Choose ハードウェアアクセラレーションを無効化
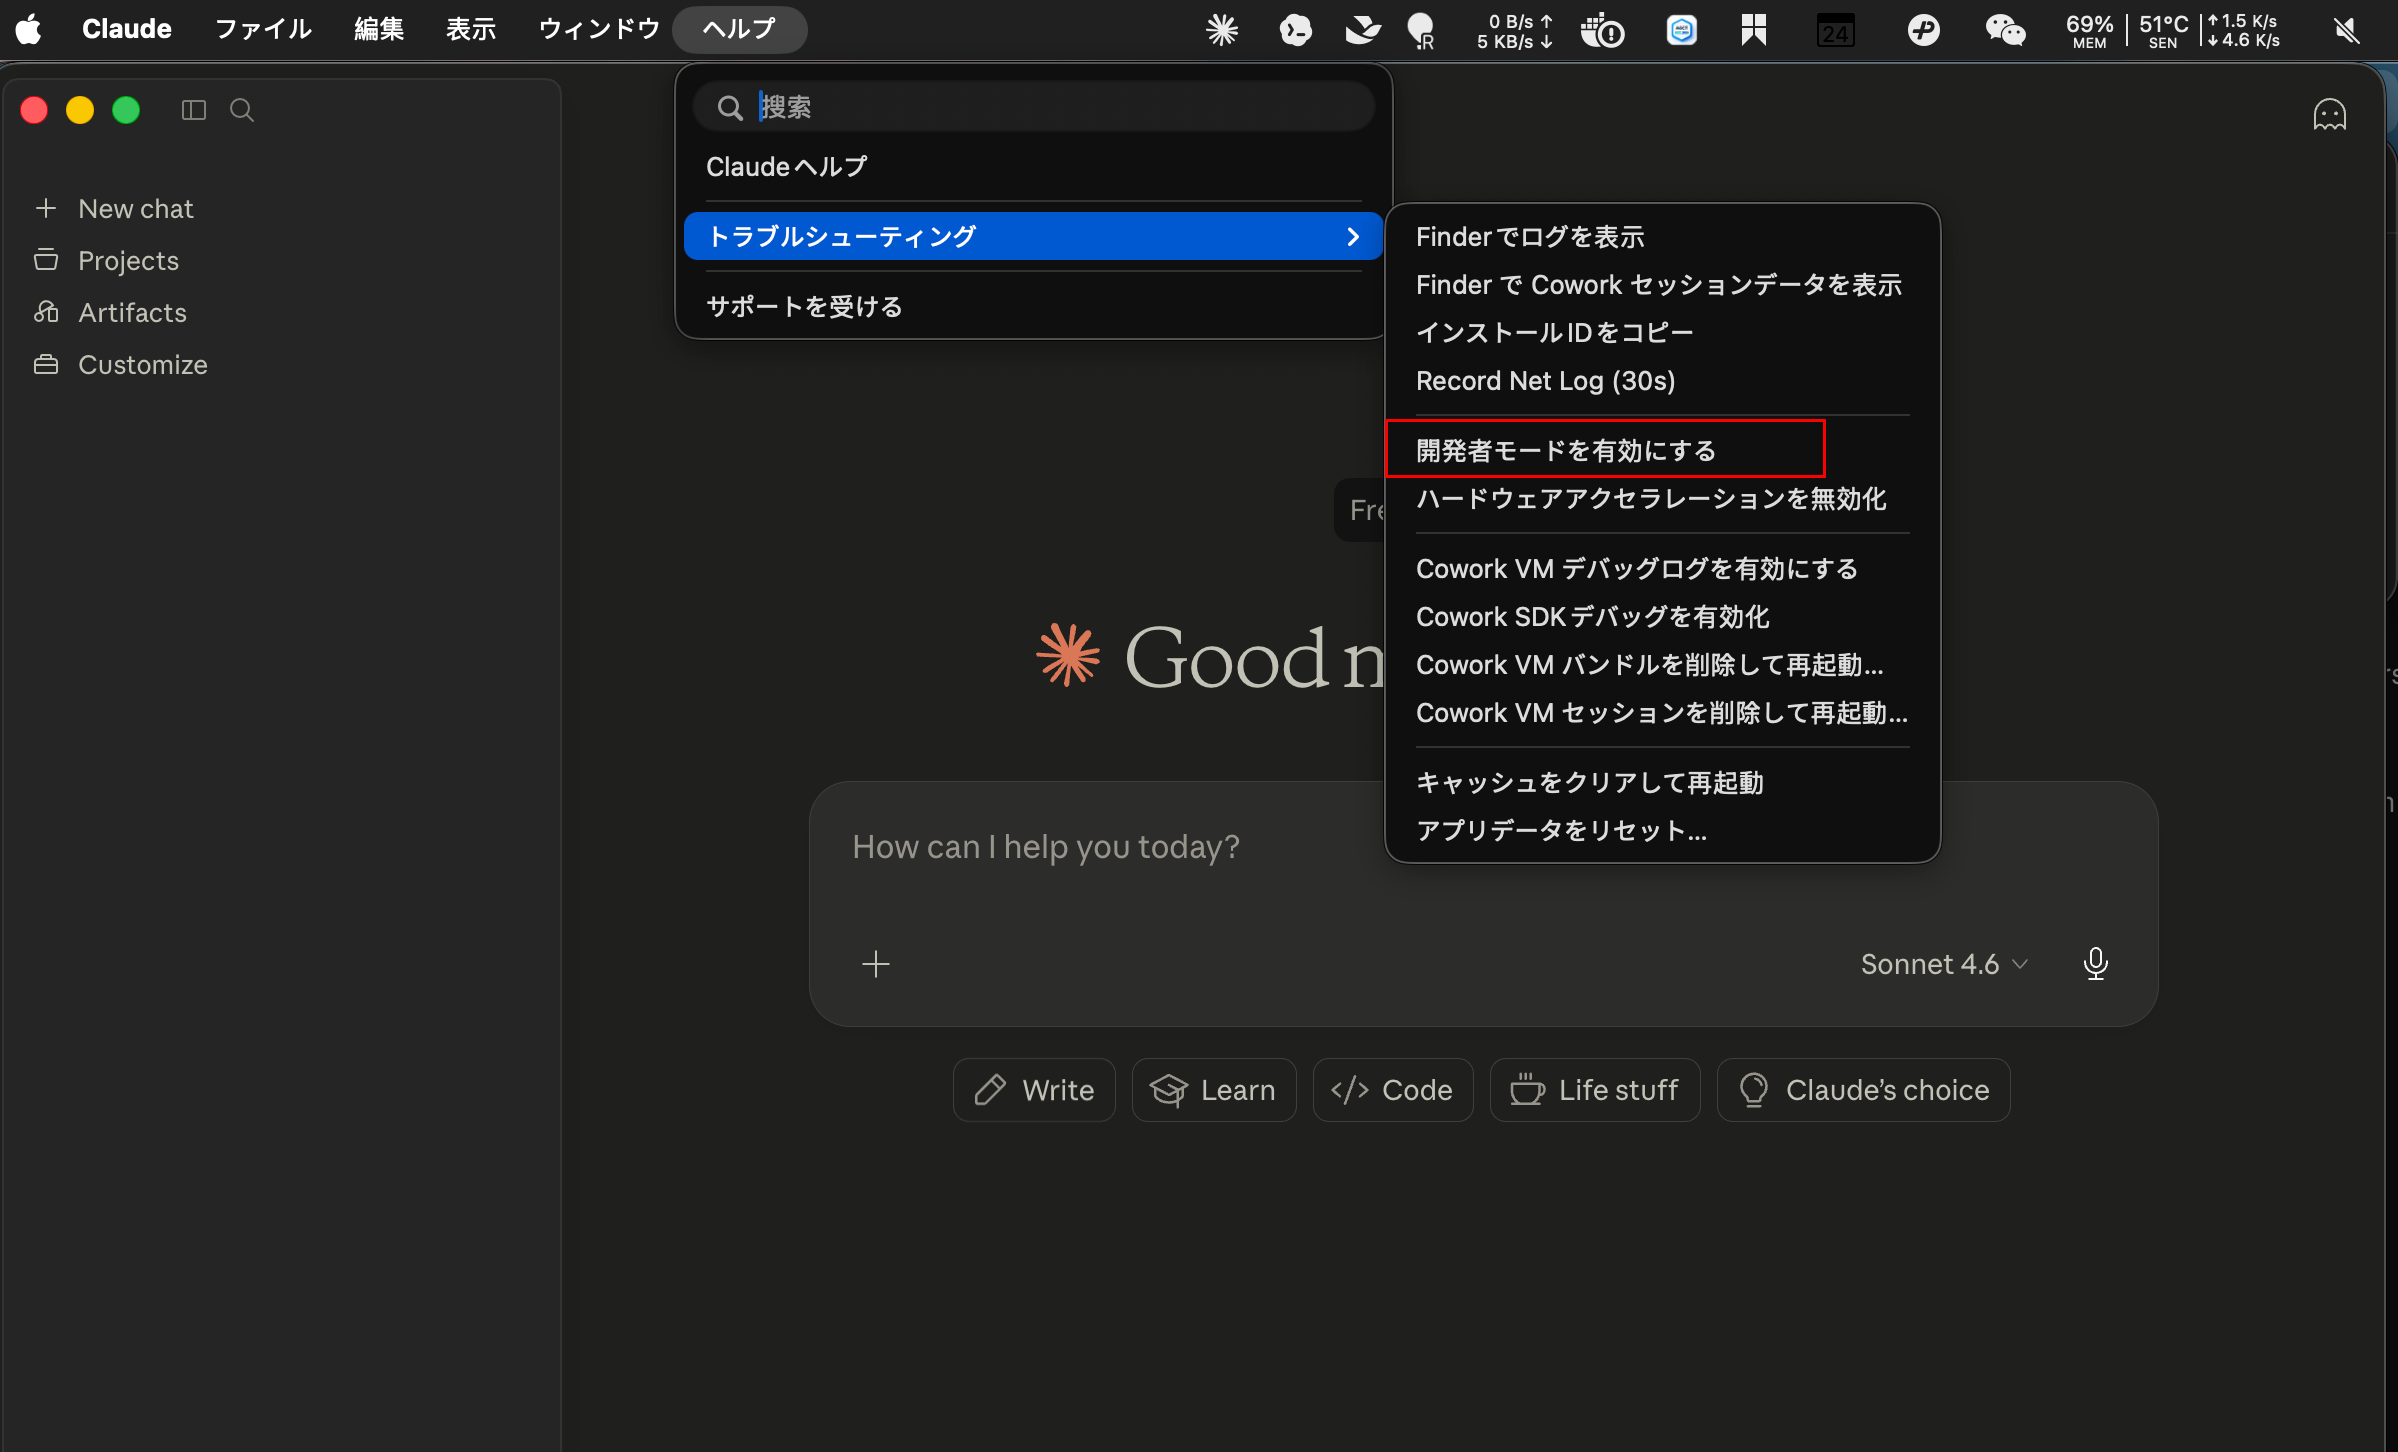 [1662, 498]
